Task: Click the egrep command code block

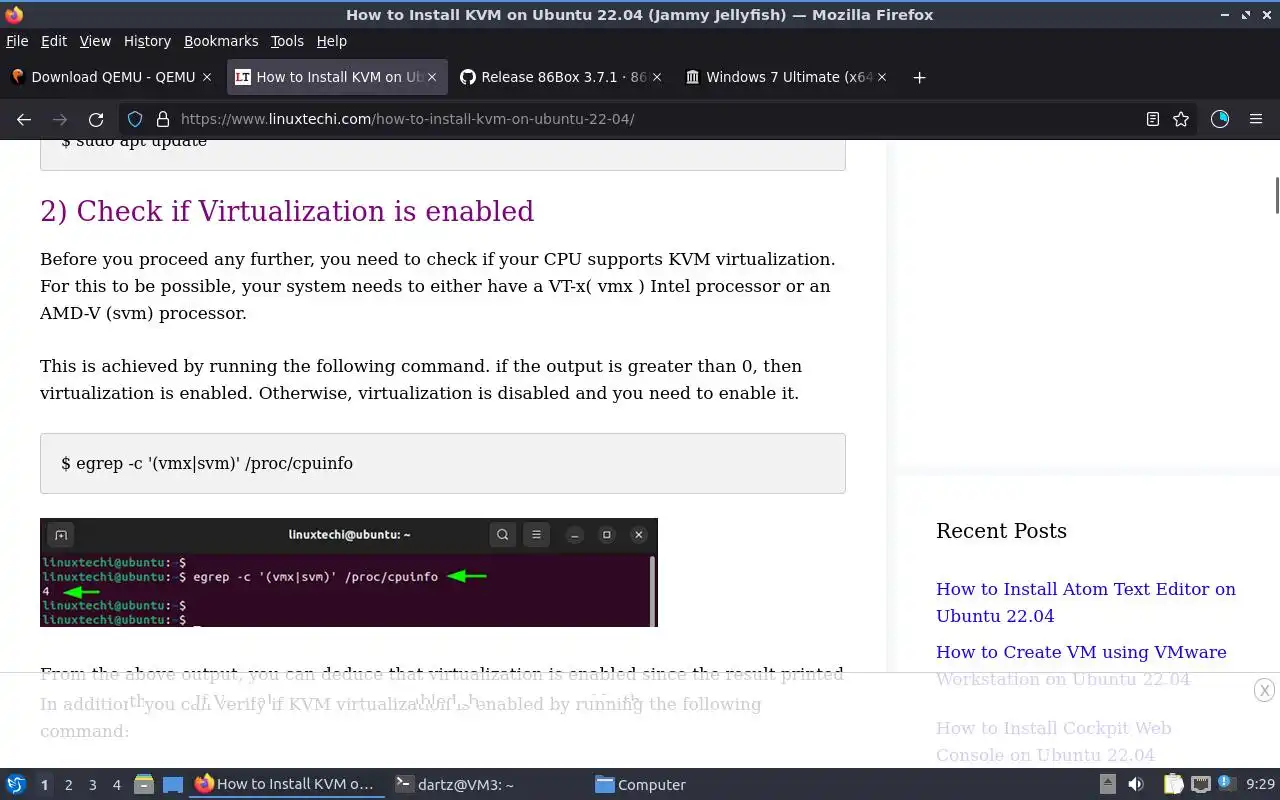Action: pyautogui.click(x=443, y=463)
